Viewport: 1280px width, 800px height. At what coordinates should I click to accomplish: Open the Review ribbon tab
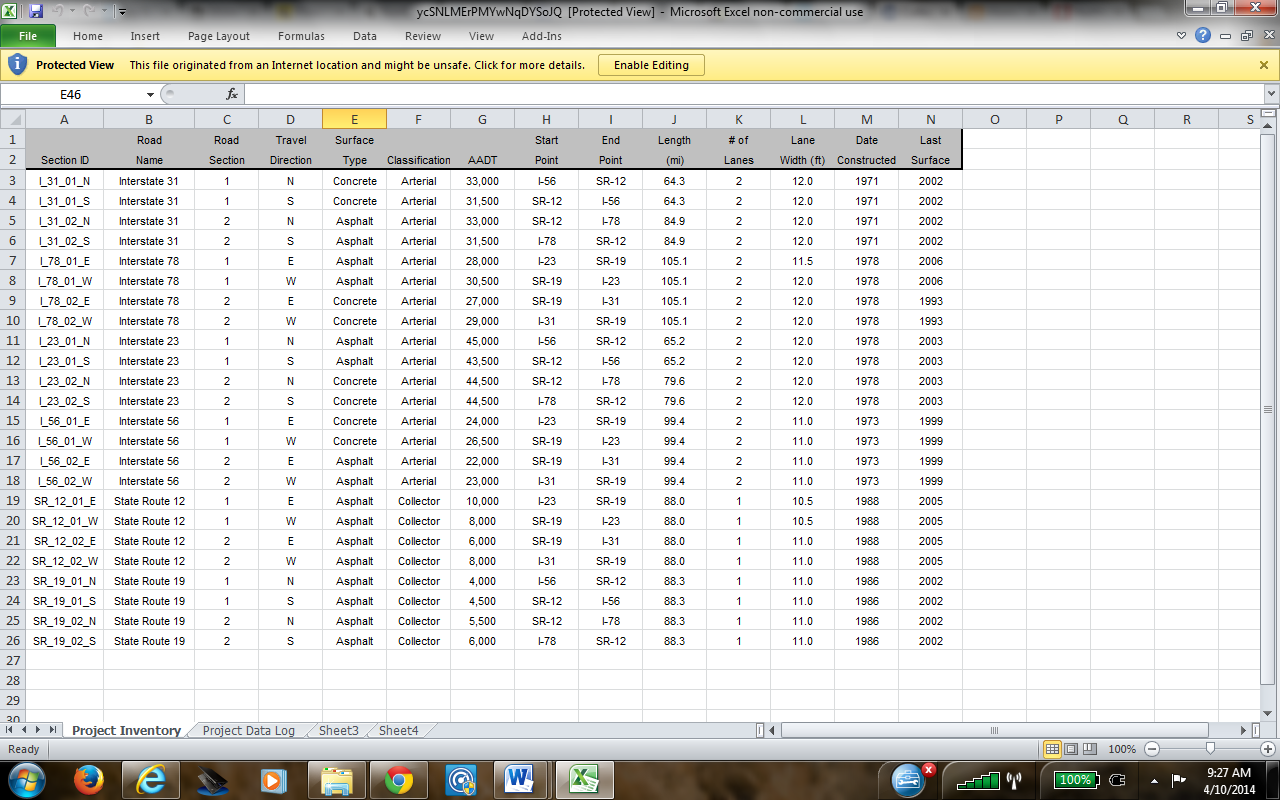pyautogui.click(x=423, y=36)
